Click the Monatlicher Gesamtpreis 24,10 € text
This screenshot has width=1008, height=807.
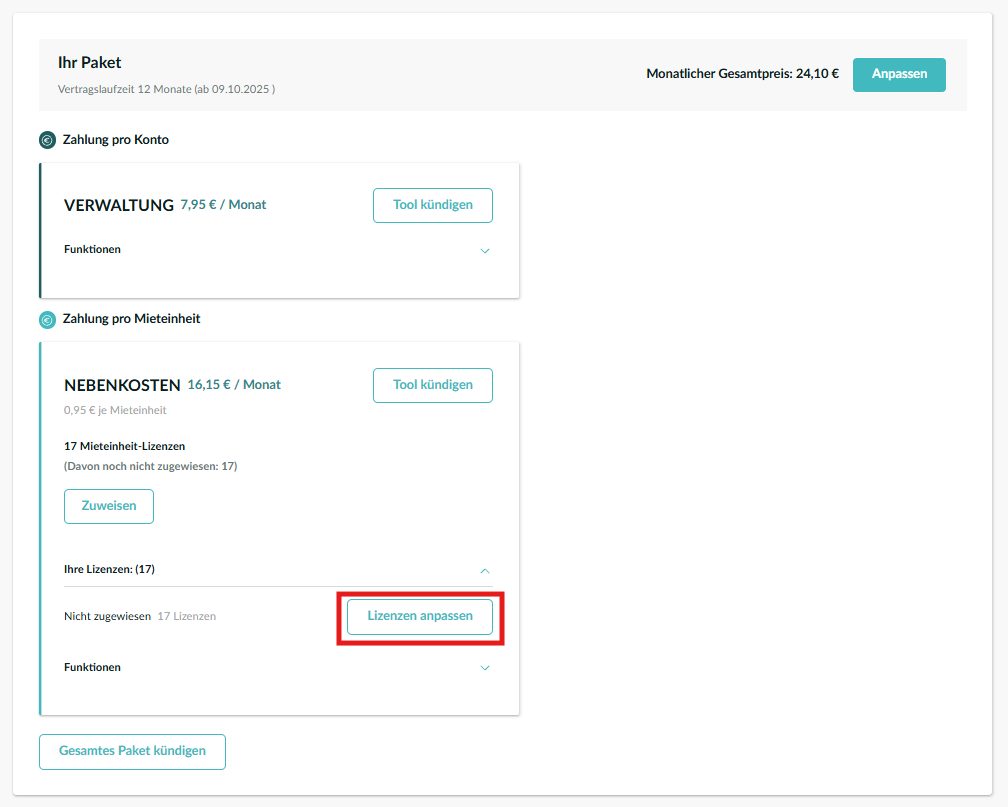click(x=742, y=74)
